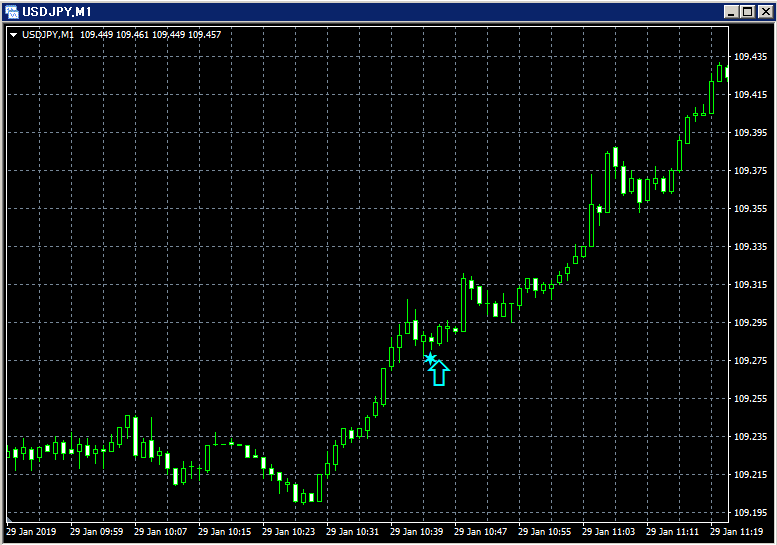Click price level 109.335 on scale
The image size is (777, 545).
click(x=750, y=246)
